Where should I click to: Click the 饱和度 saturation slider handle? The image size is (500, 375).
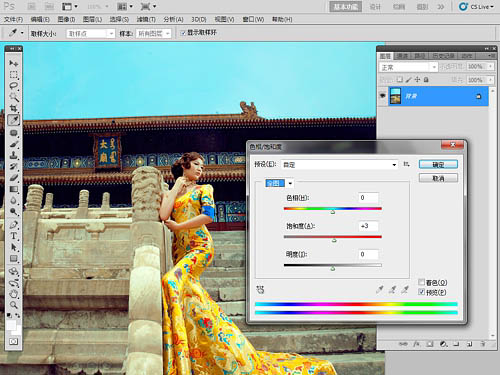point(334,240)
